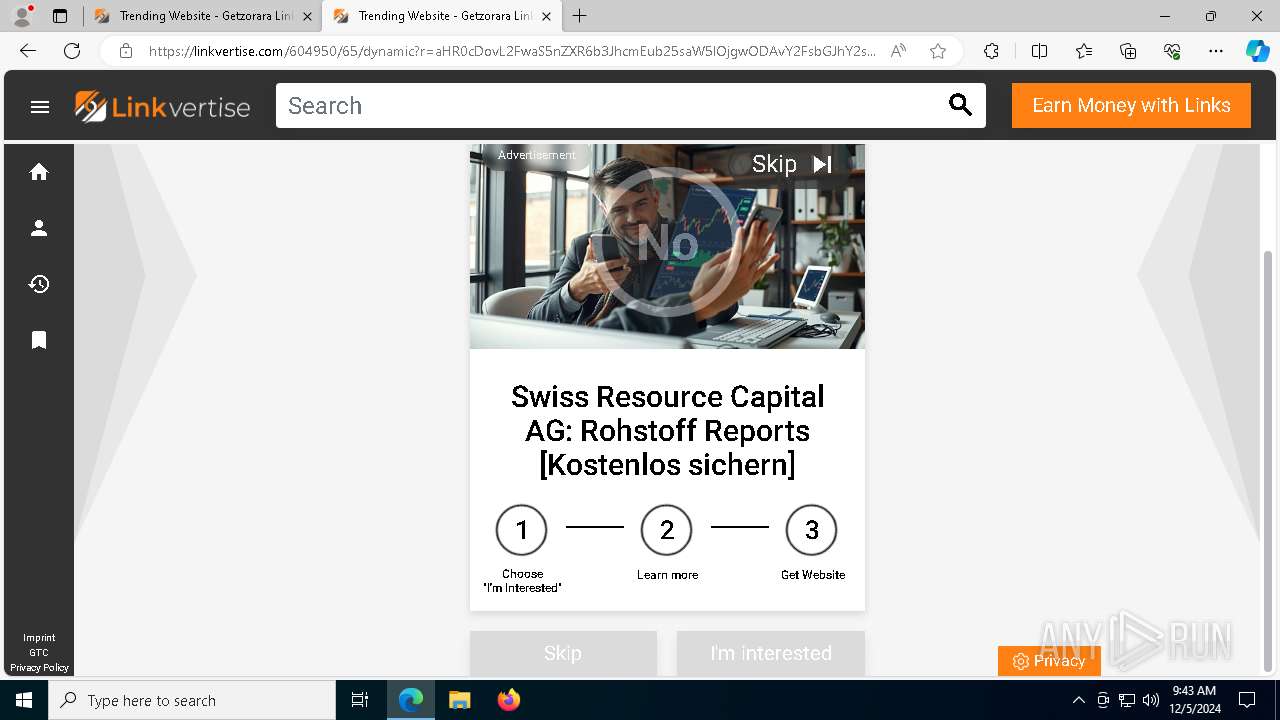Open the Privacy settings button
Viewport: 1280px width, 720px height.
pos(1049,661)
